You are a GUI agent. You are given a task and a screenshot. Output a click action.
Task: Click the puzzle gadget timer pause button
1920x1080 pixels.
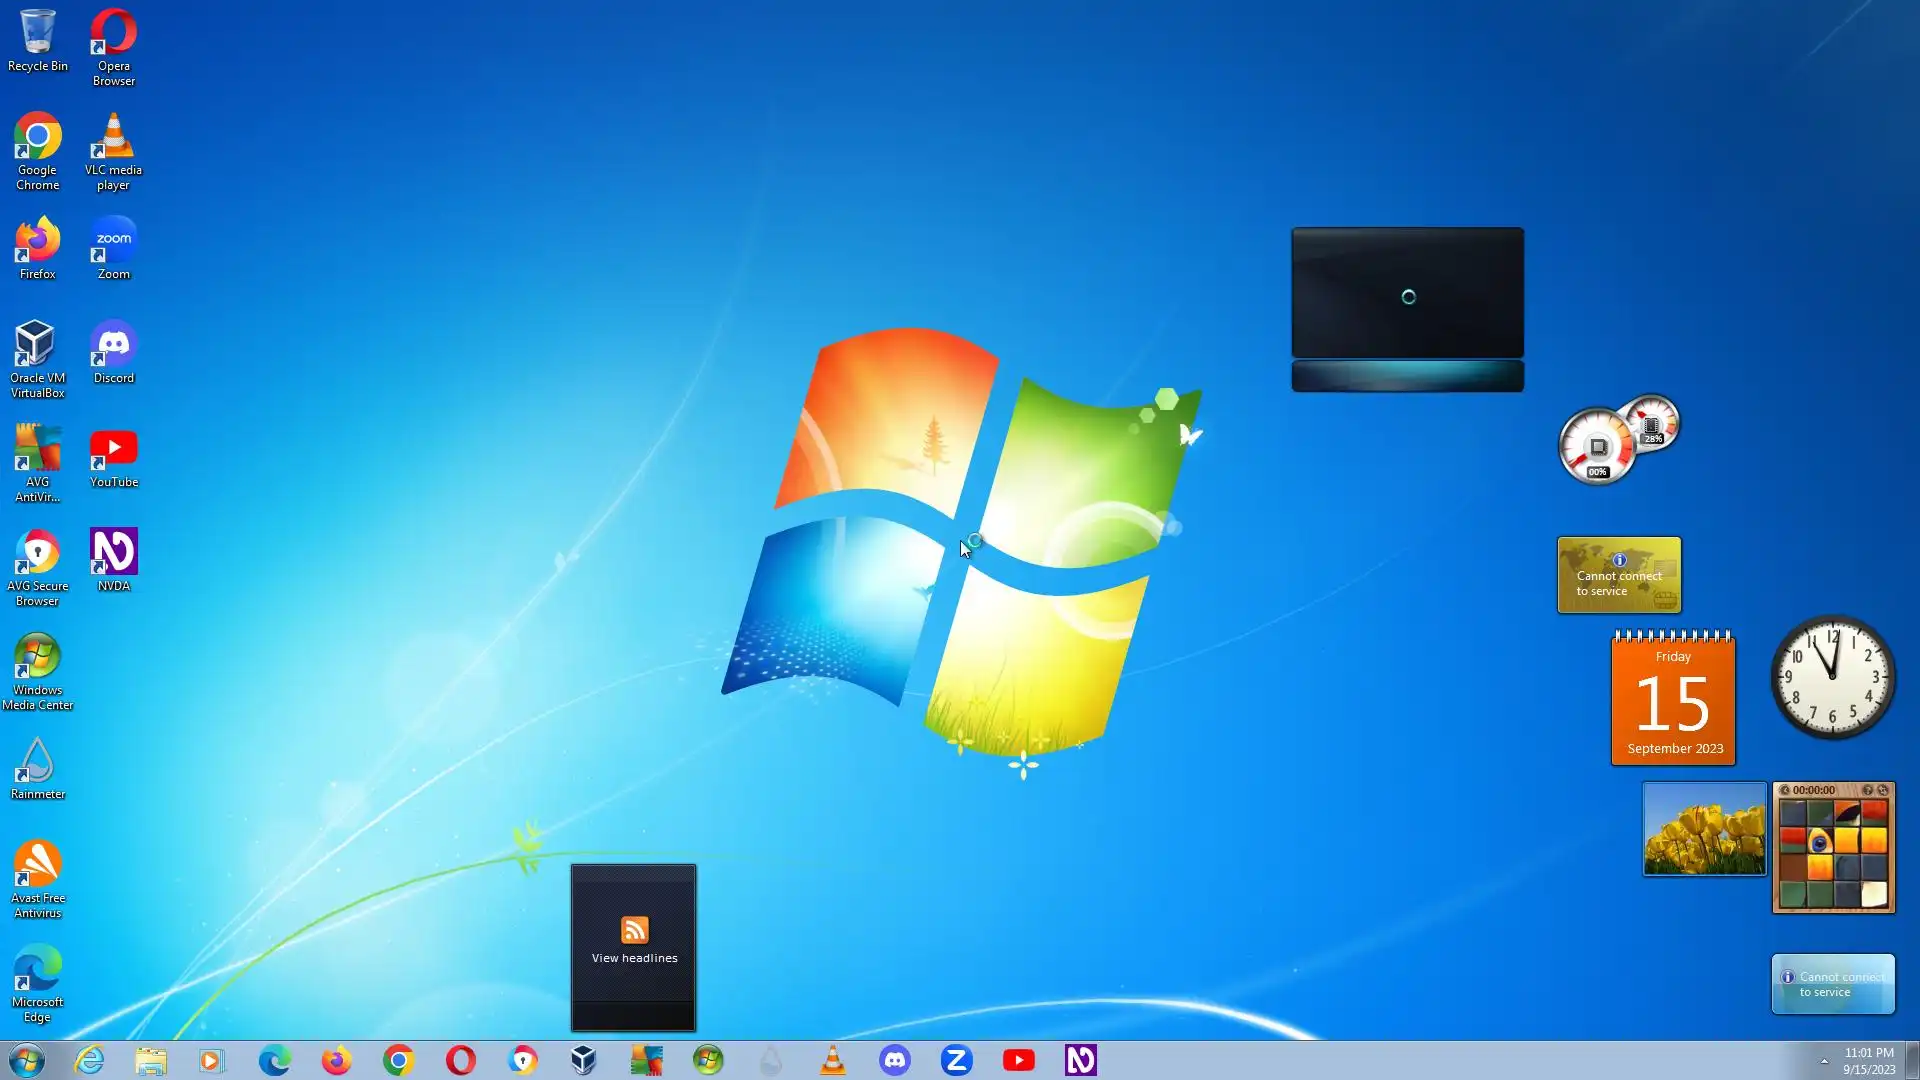pos(1784,790)
